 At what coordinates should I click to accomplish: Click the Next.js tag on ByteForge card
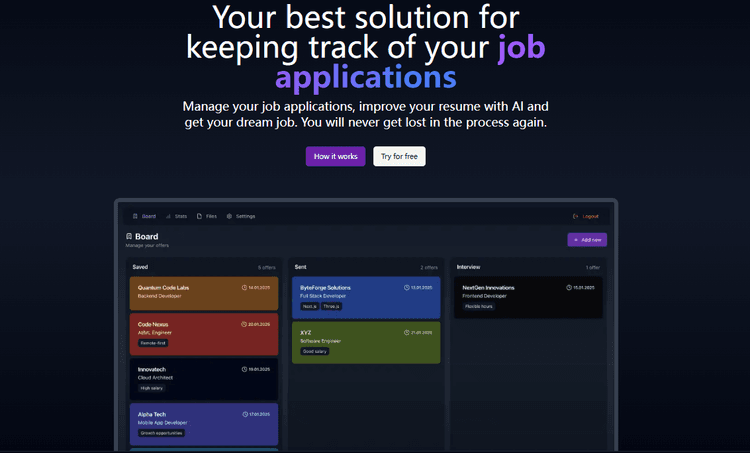[309, 306]
